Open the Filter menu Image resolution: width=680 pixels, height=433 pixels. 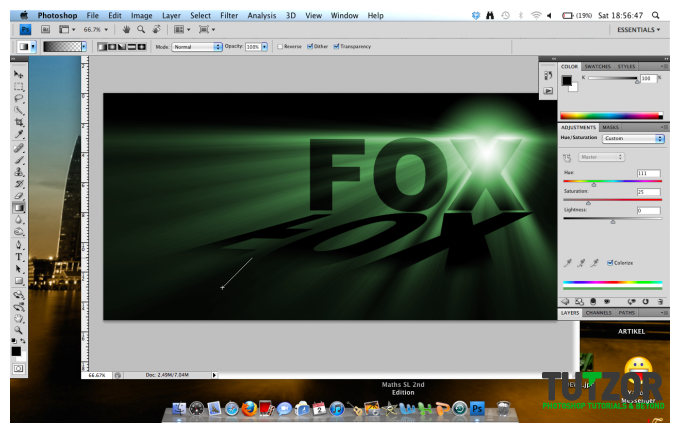click(x=229, y=16)
